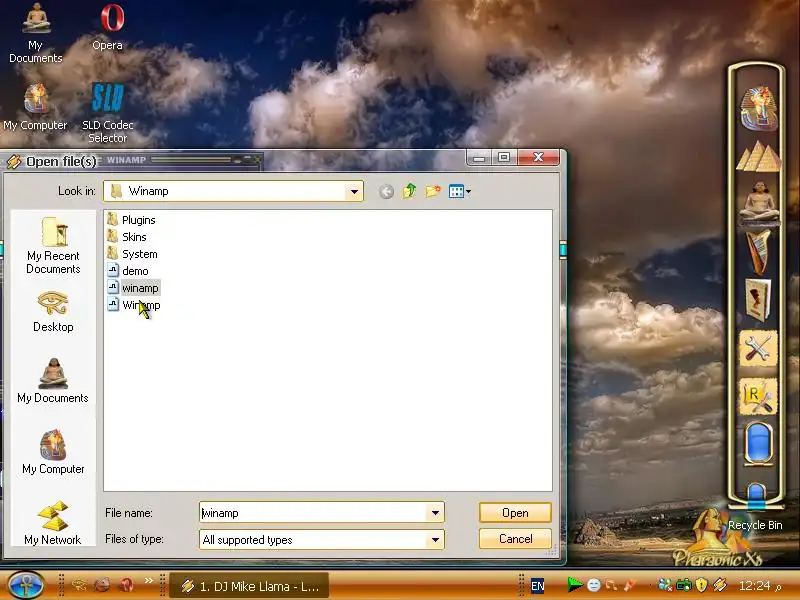The width and height of the screenshot is (800, 600).
Task: Select My Recent Documents in places bar
Action: [x=53, y=245]
